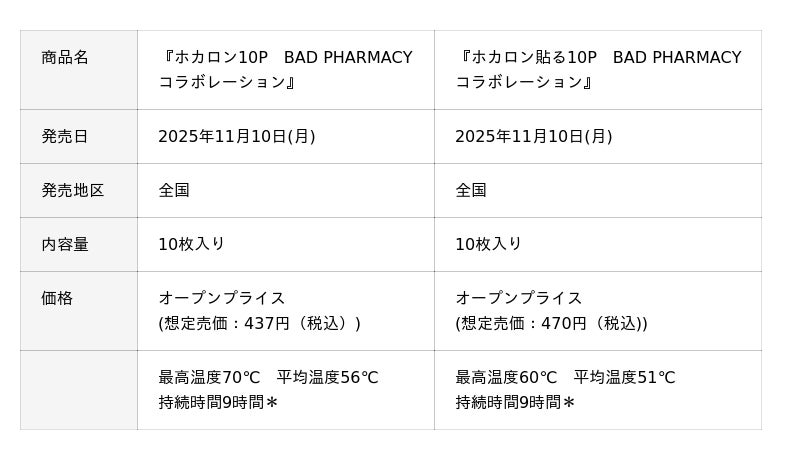Select the 内容量 row header
Screen dimensions: 800x460
click(65, 245)
